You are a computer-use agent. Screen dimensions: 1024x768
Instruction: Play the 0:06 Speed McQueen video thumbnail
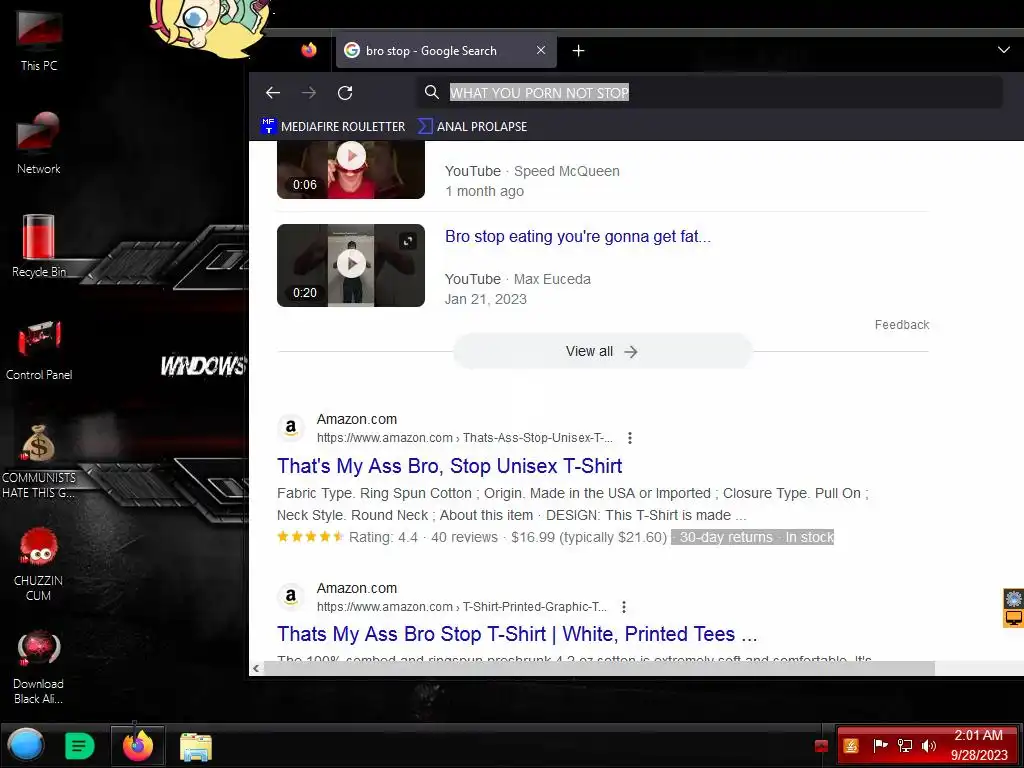(351, 170)
